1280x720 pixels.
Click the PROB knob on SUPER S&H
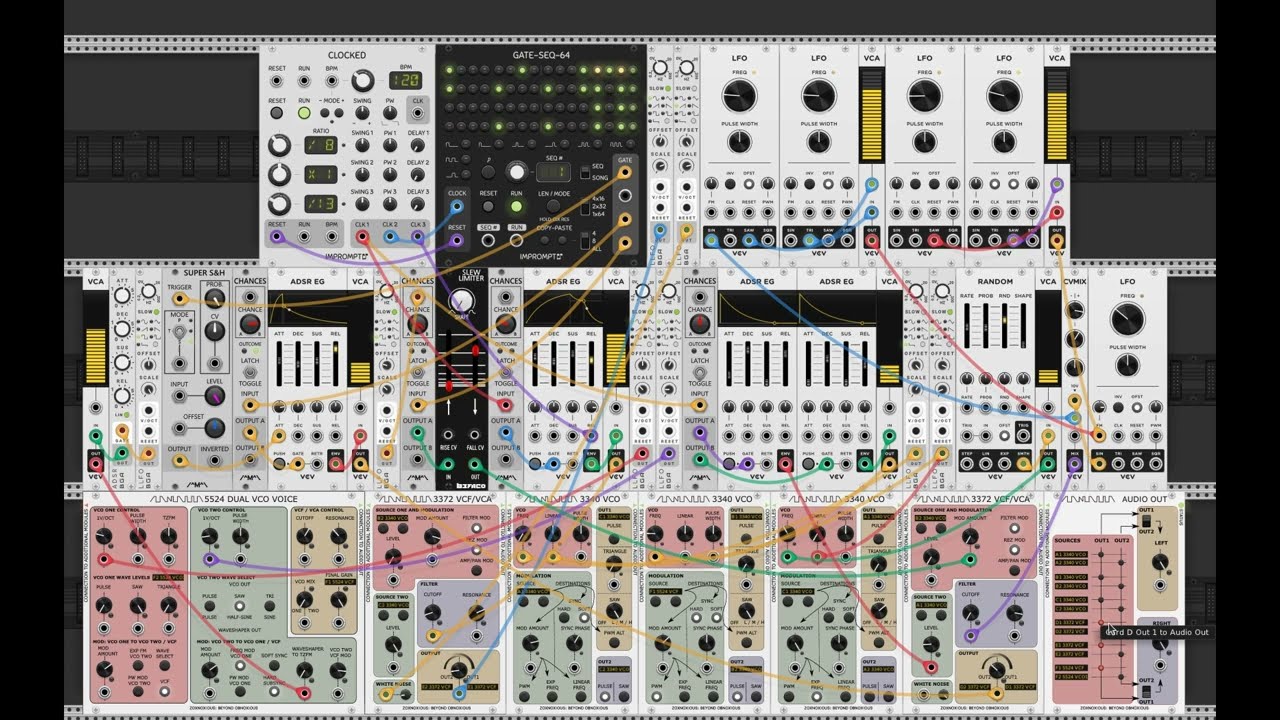[214, 298]
